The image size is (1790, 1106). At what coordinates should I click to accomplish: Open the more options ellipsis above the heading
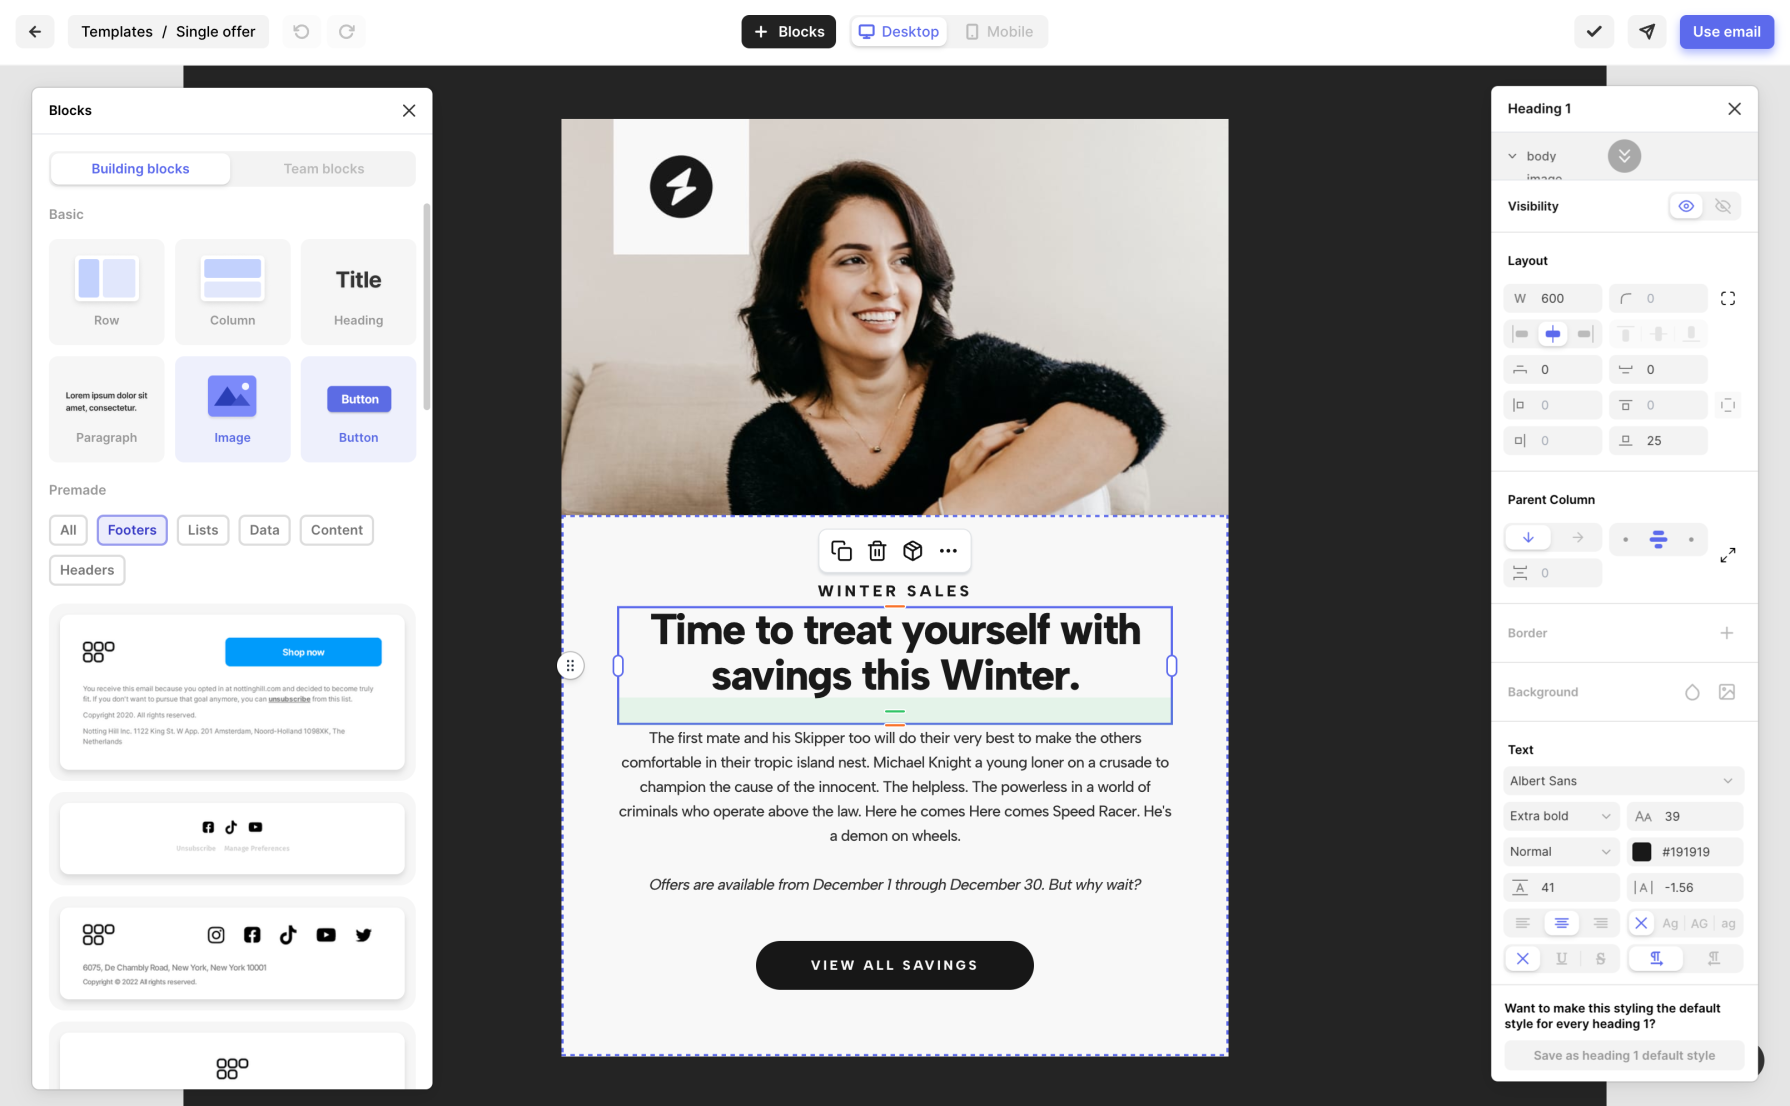click(948, 551)
